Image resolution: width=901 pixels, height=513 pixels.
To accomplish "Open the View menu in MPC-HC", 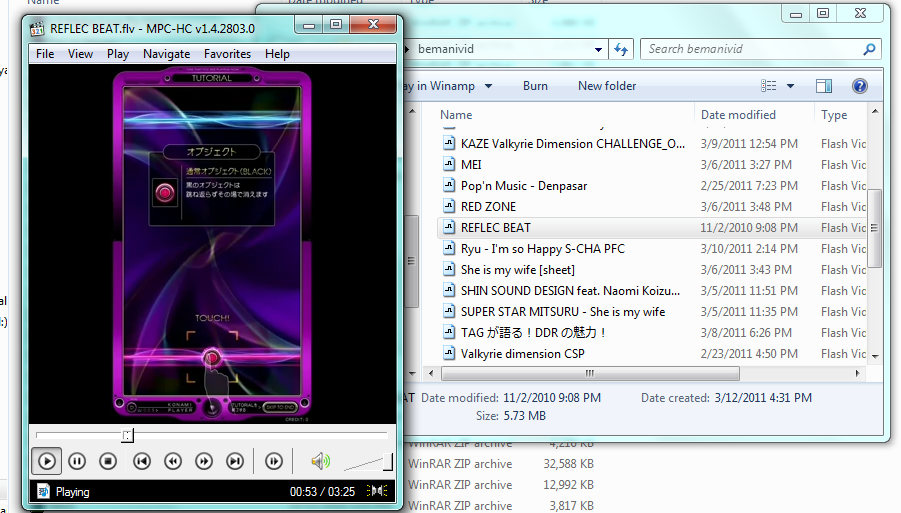I will (x=80, y=54).
